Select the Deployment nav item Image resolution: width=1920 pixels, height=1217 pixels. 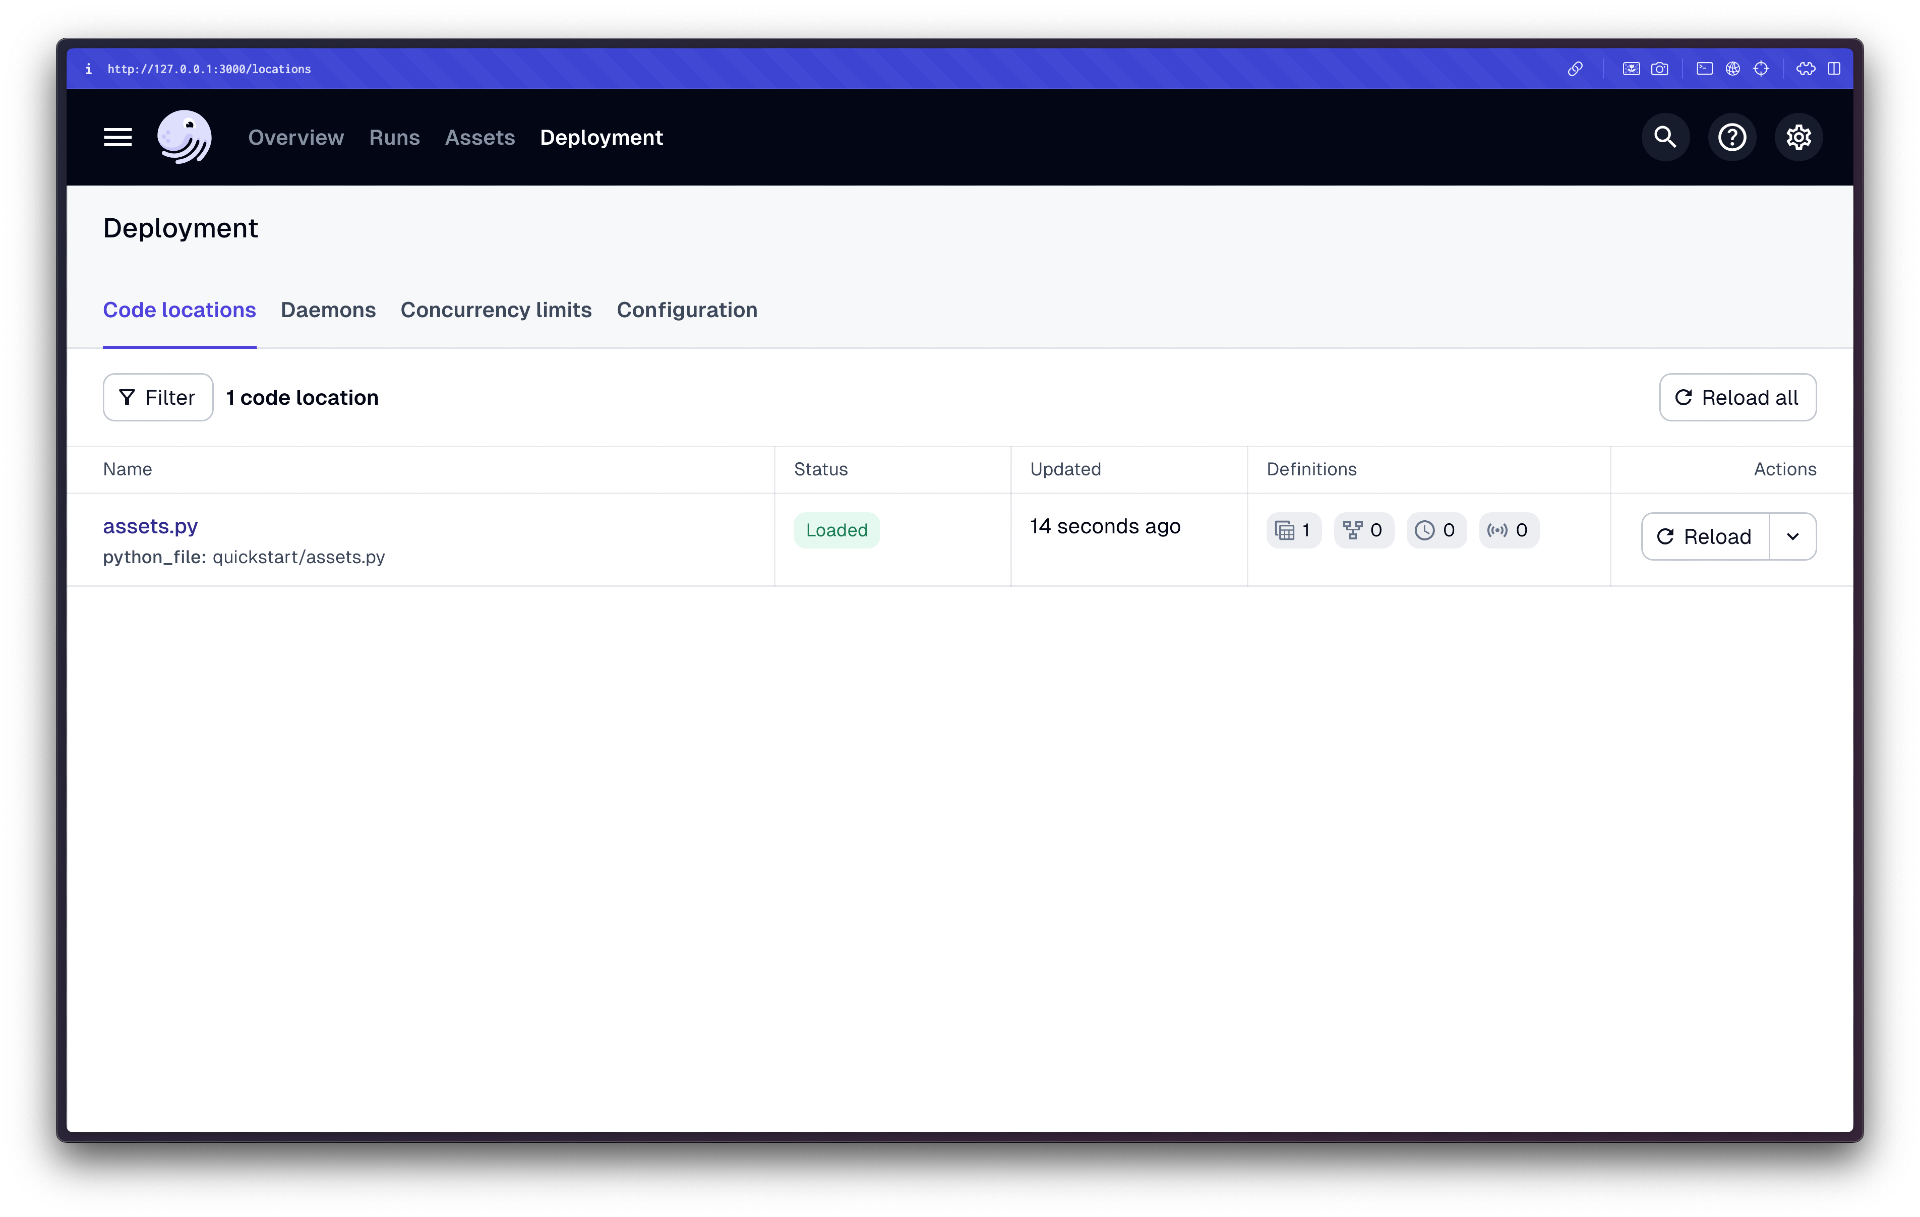601,138
